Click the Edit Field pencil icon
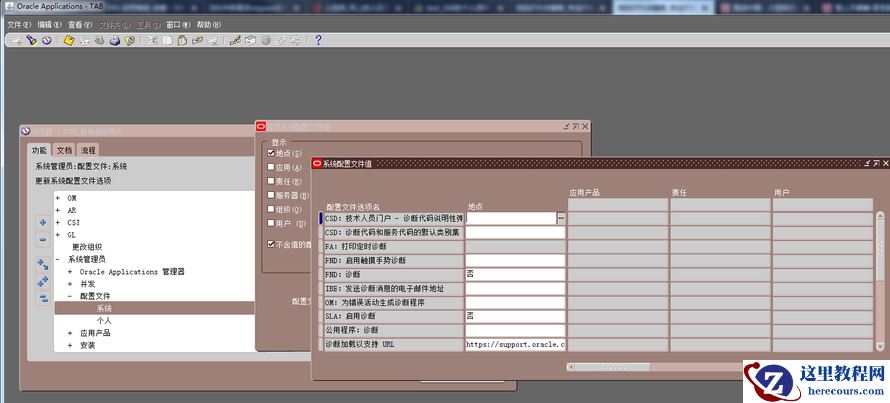The height and width of the screenshot is (403, 890). tap(235, 41)
